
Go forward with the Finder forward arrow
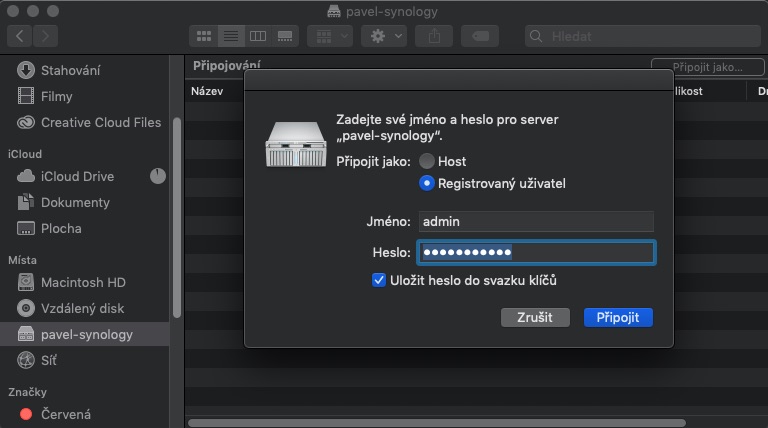(46, 36)
